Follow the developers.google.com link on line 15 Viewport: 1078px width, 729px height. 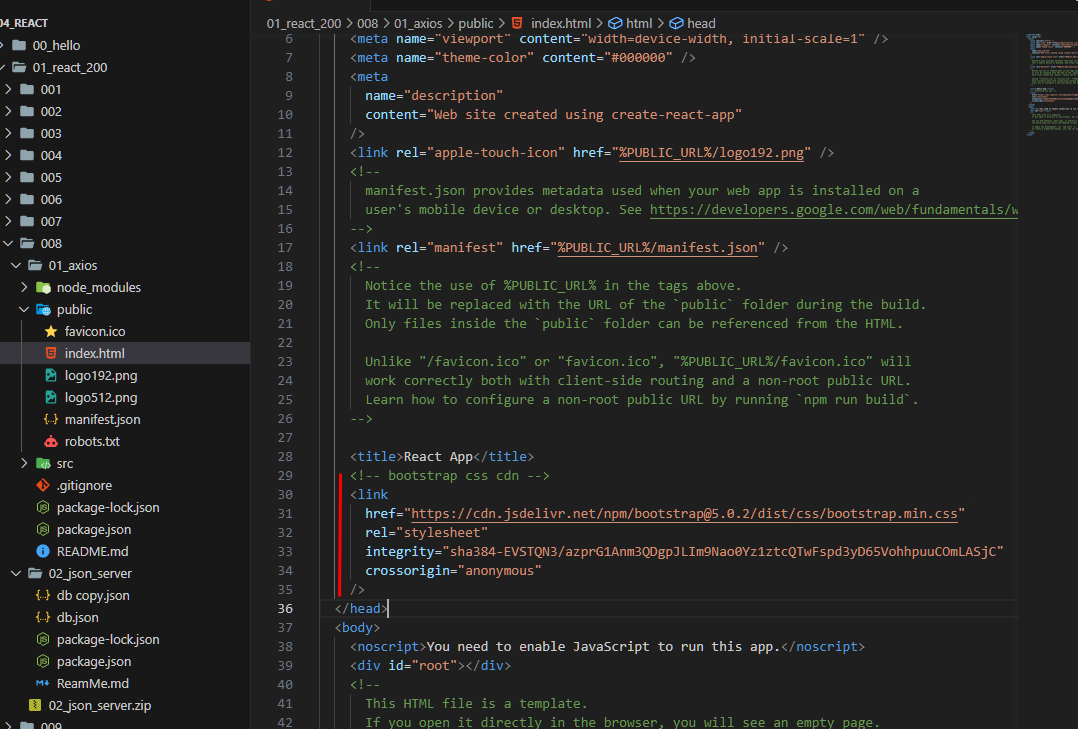[834, 210]
